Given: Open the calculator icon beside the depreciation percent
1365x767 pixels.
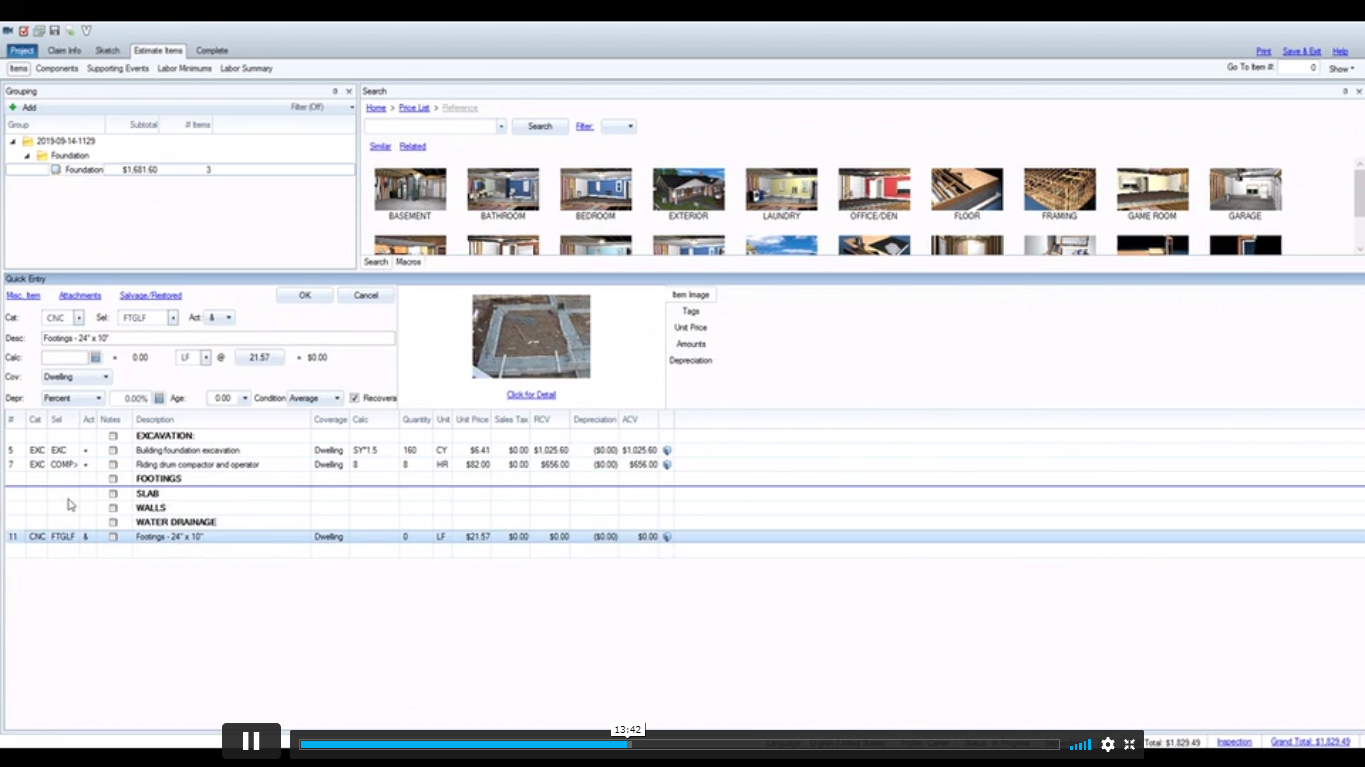Looking at the screenshot, I should coord(159,398).
